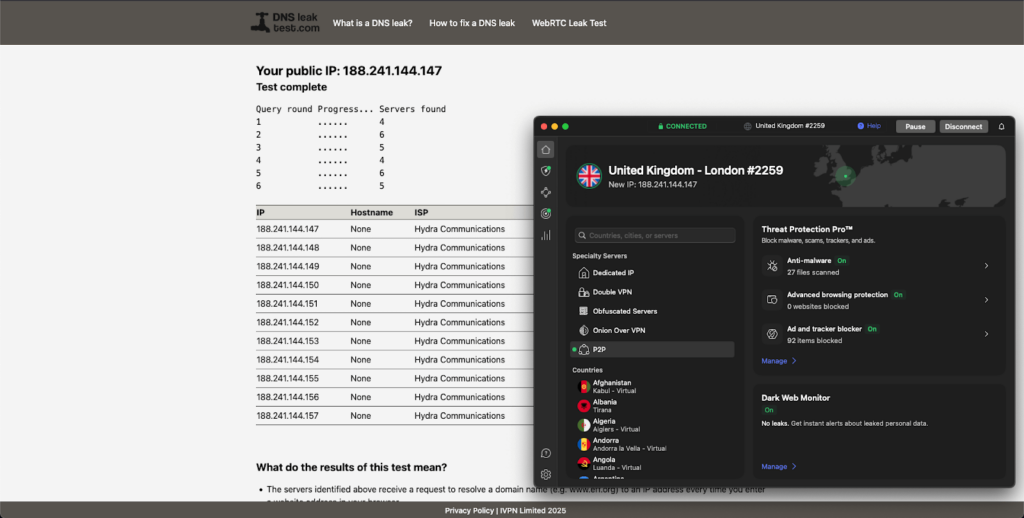Screen dimensions: 1024x518
Task: Open Meshnet icon in NordVPN sidebar
Action: [x=546, y=192]
